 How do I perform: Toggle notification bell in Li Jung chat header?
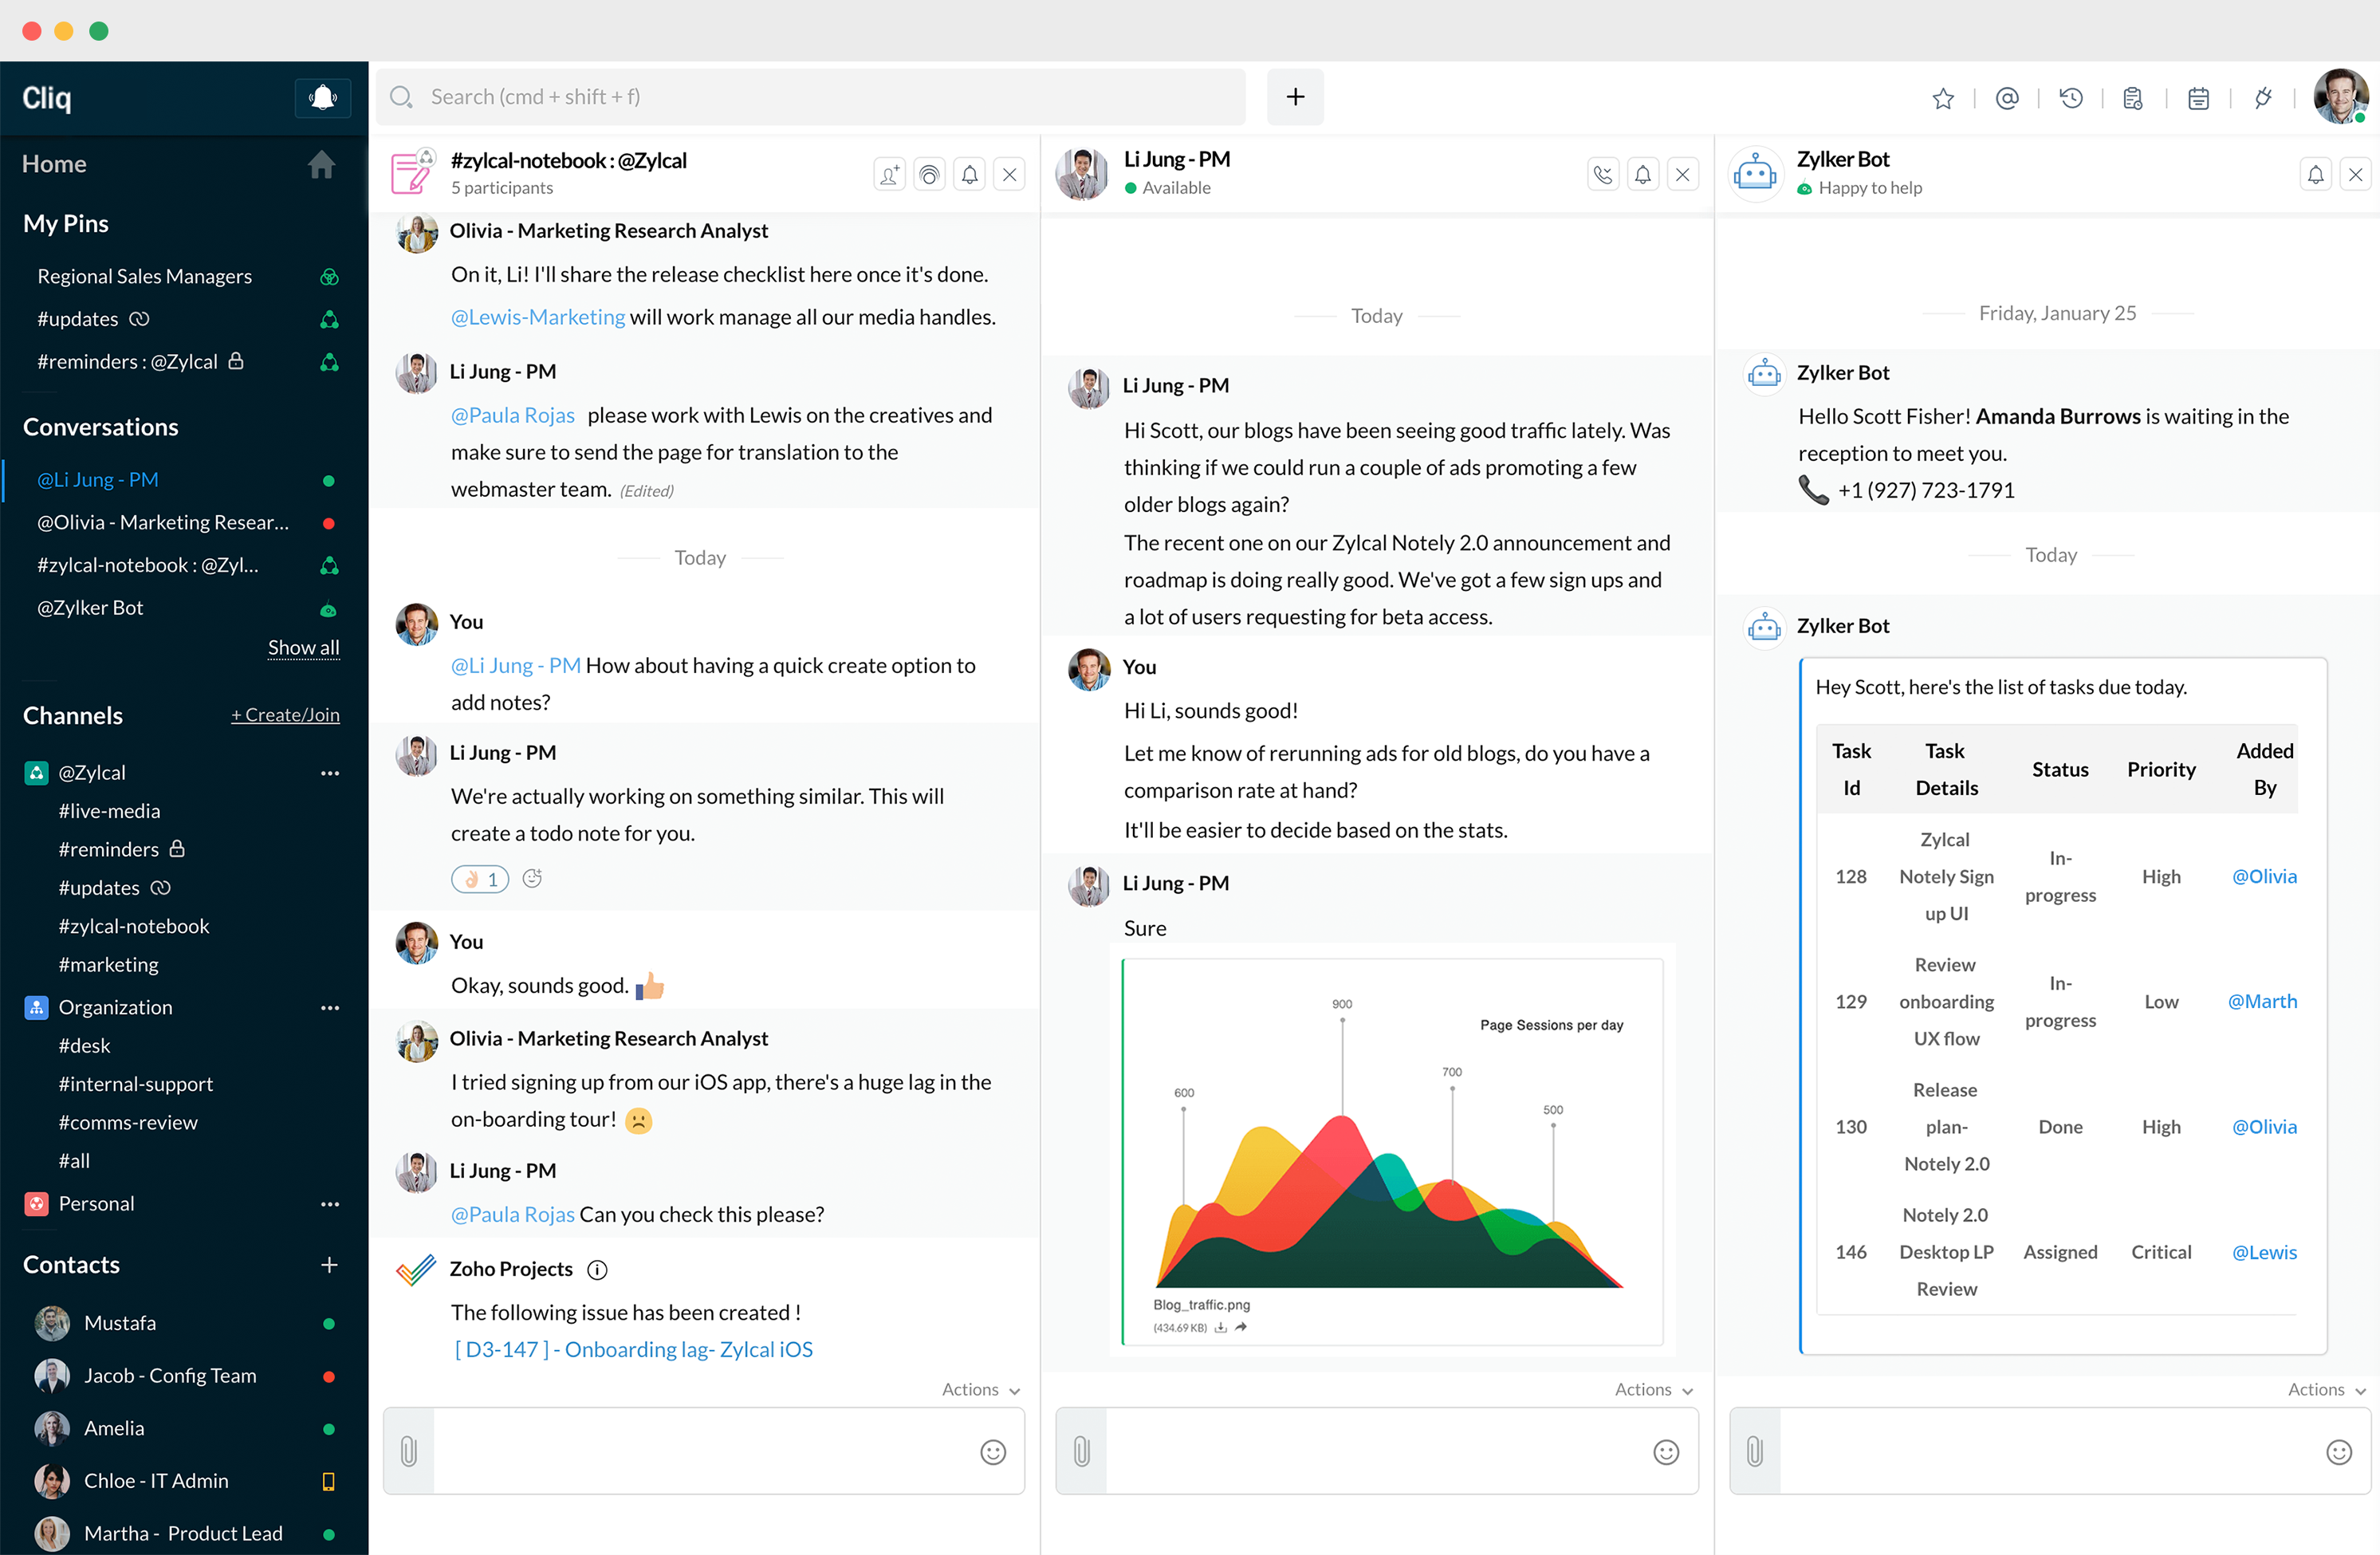(1643, 175)
